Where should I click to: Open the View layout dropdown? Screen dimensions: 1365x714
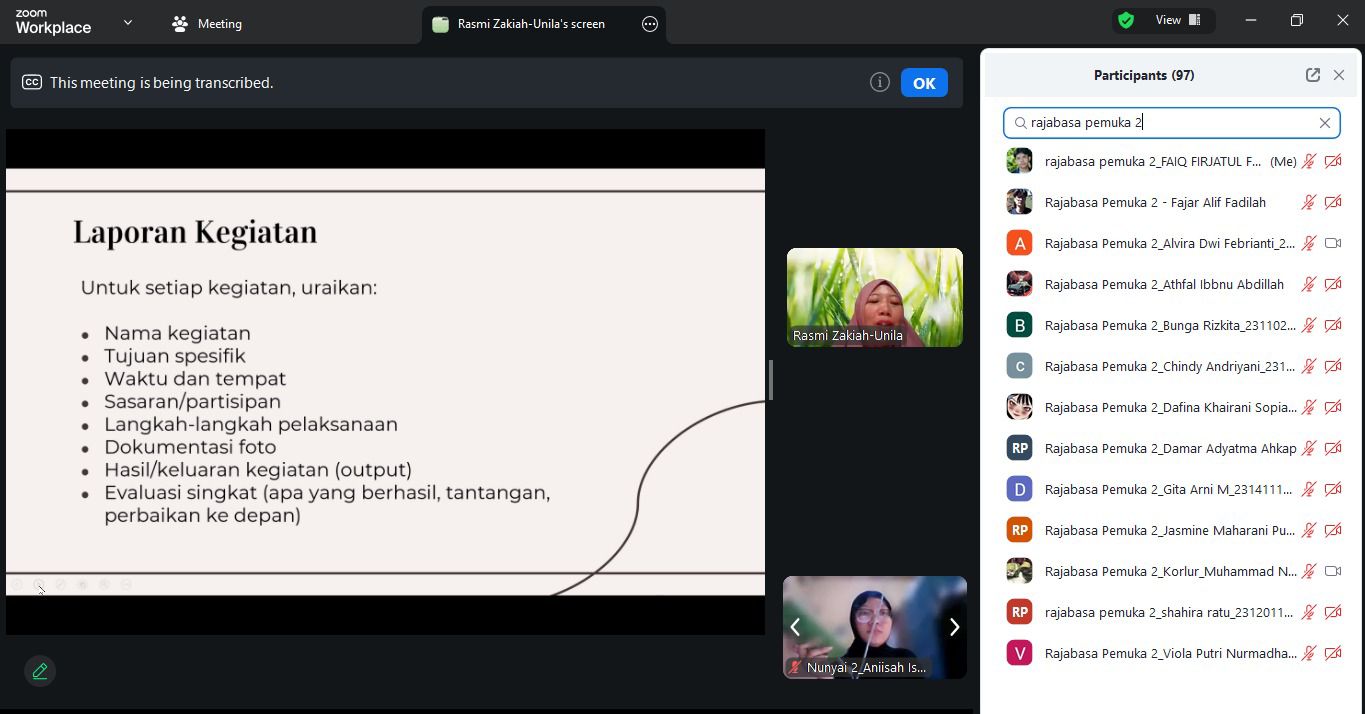pyautogui.click(x=1177, y=20)
